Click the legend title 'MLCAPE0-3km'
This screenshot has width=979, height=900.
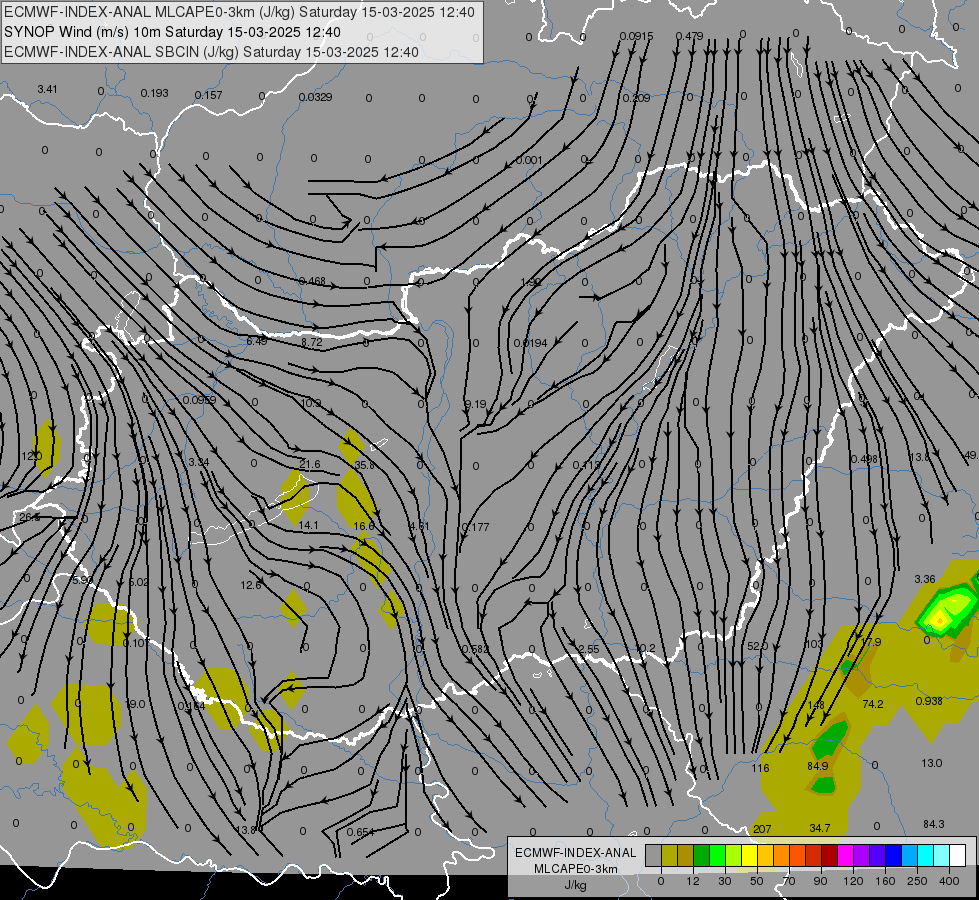(x=575, y=869)
